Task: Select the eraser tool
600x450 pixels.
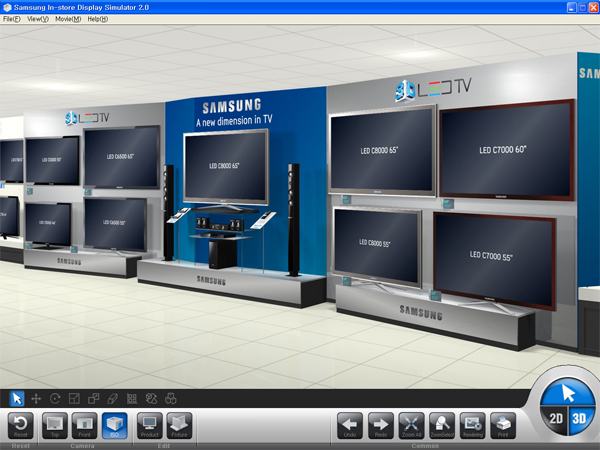Action: [112, 399]
